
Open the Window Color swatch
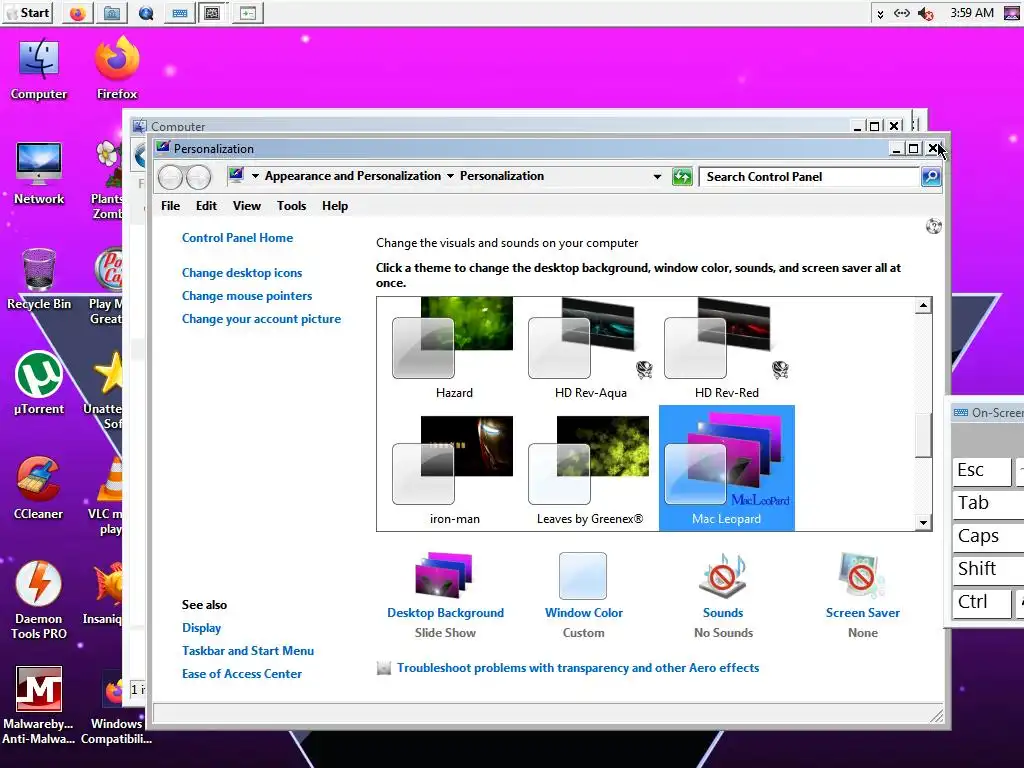click(583, 575)
